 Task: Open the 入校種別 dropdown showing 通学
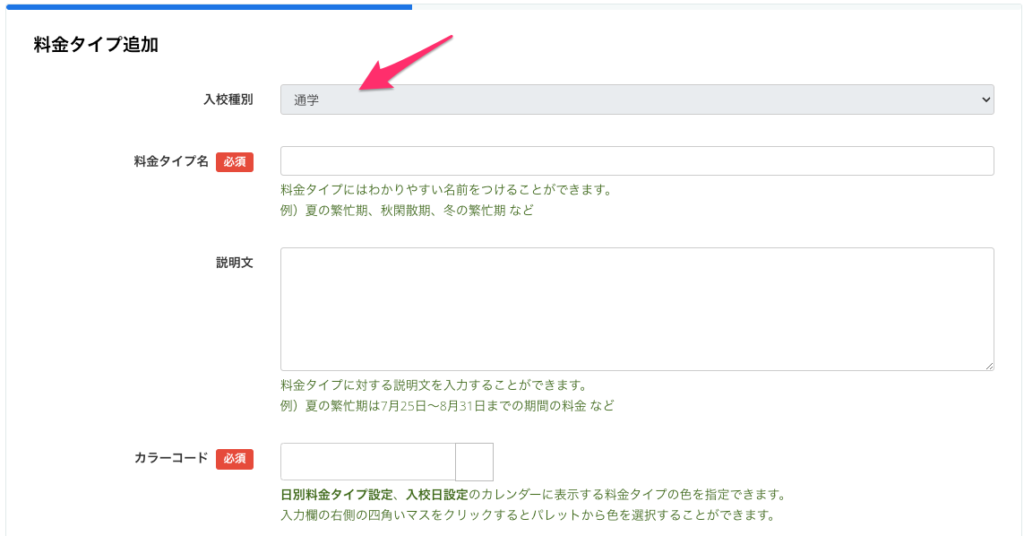pyautogui.click(x=636, y=99)
